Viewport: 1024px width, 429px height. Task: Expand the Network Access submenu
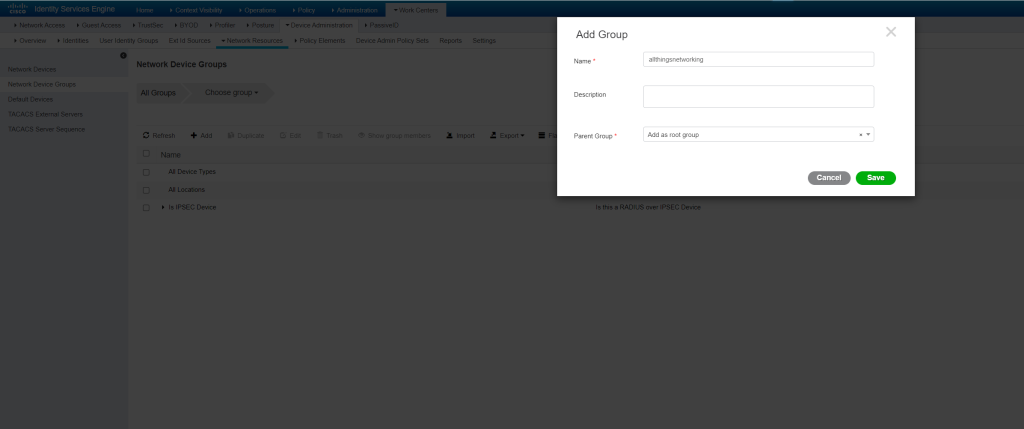(x=39, y=25)
